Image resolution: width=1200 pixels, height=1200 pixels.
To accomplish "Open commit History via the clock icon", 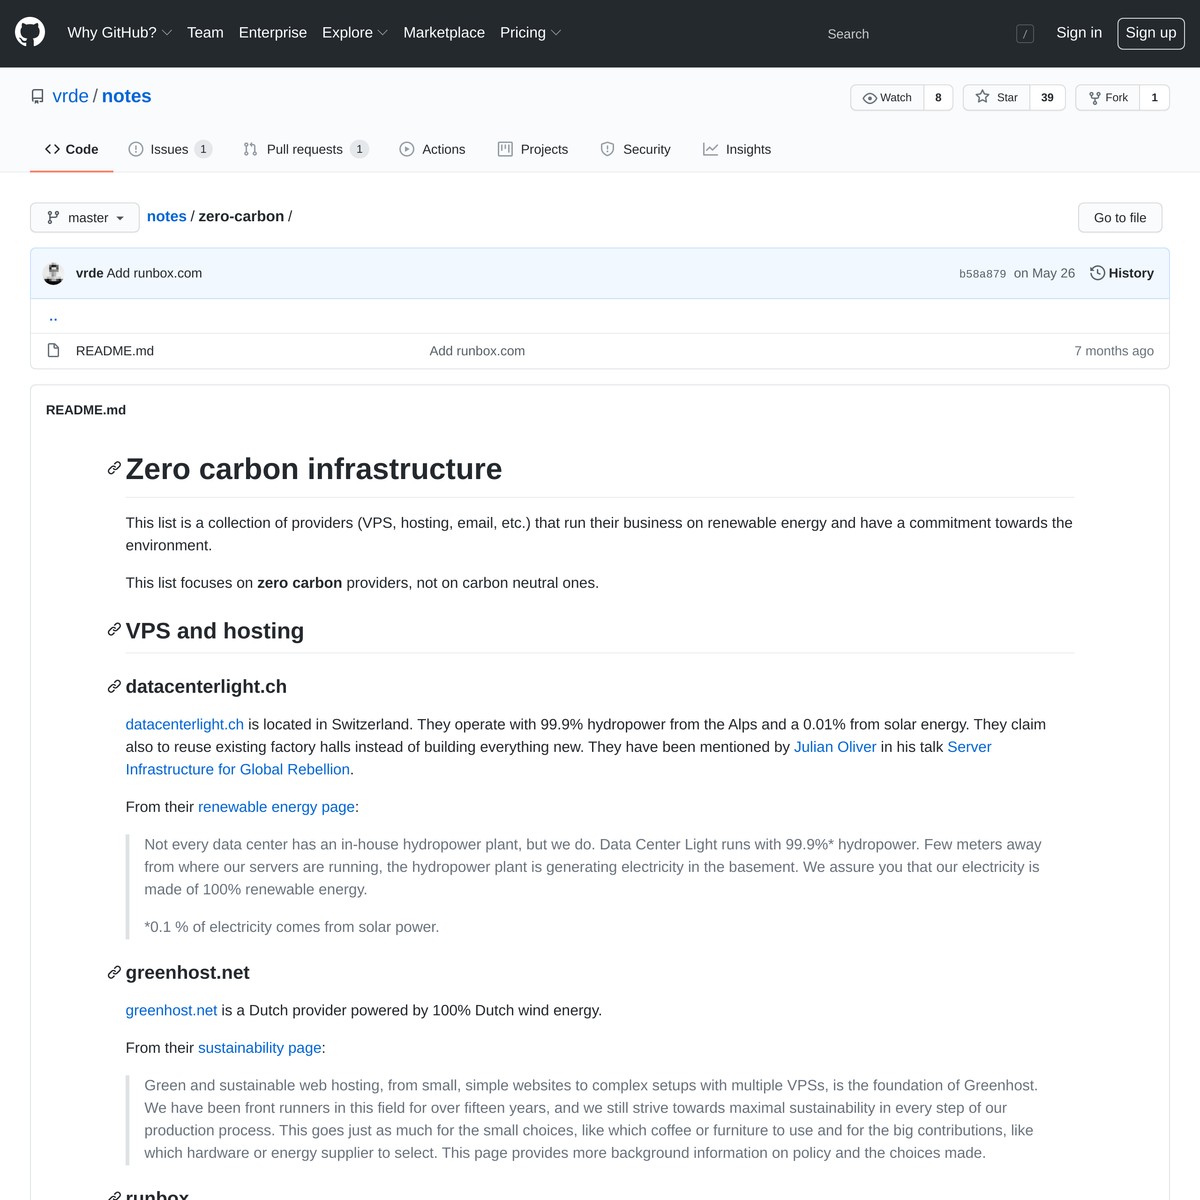I will [1097, 273].
